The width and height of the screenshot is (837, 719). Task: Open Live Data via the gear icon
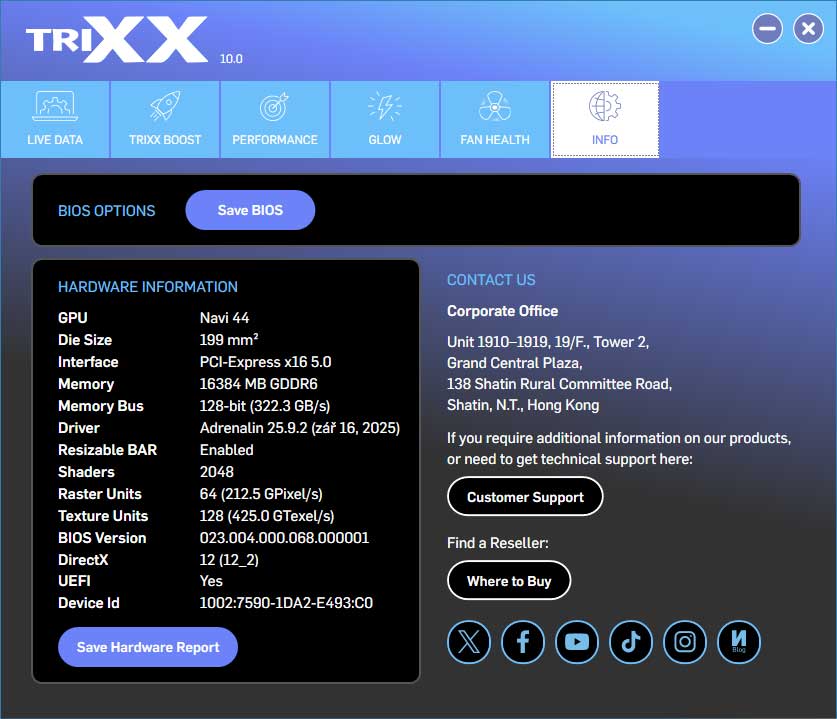54,105
